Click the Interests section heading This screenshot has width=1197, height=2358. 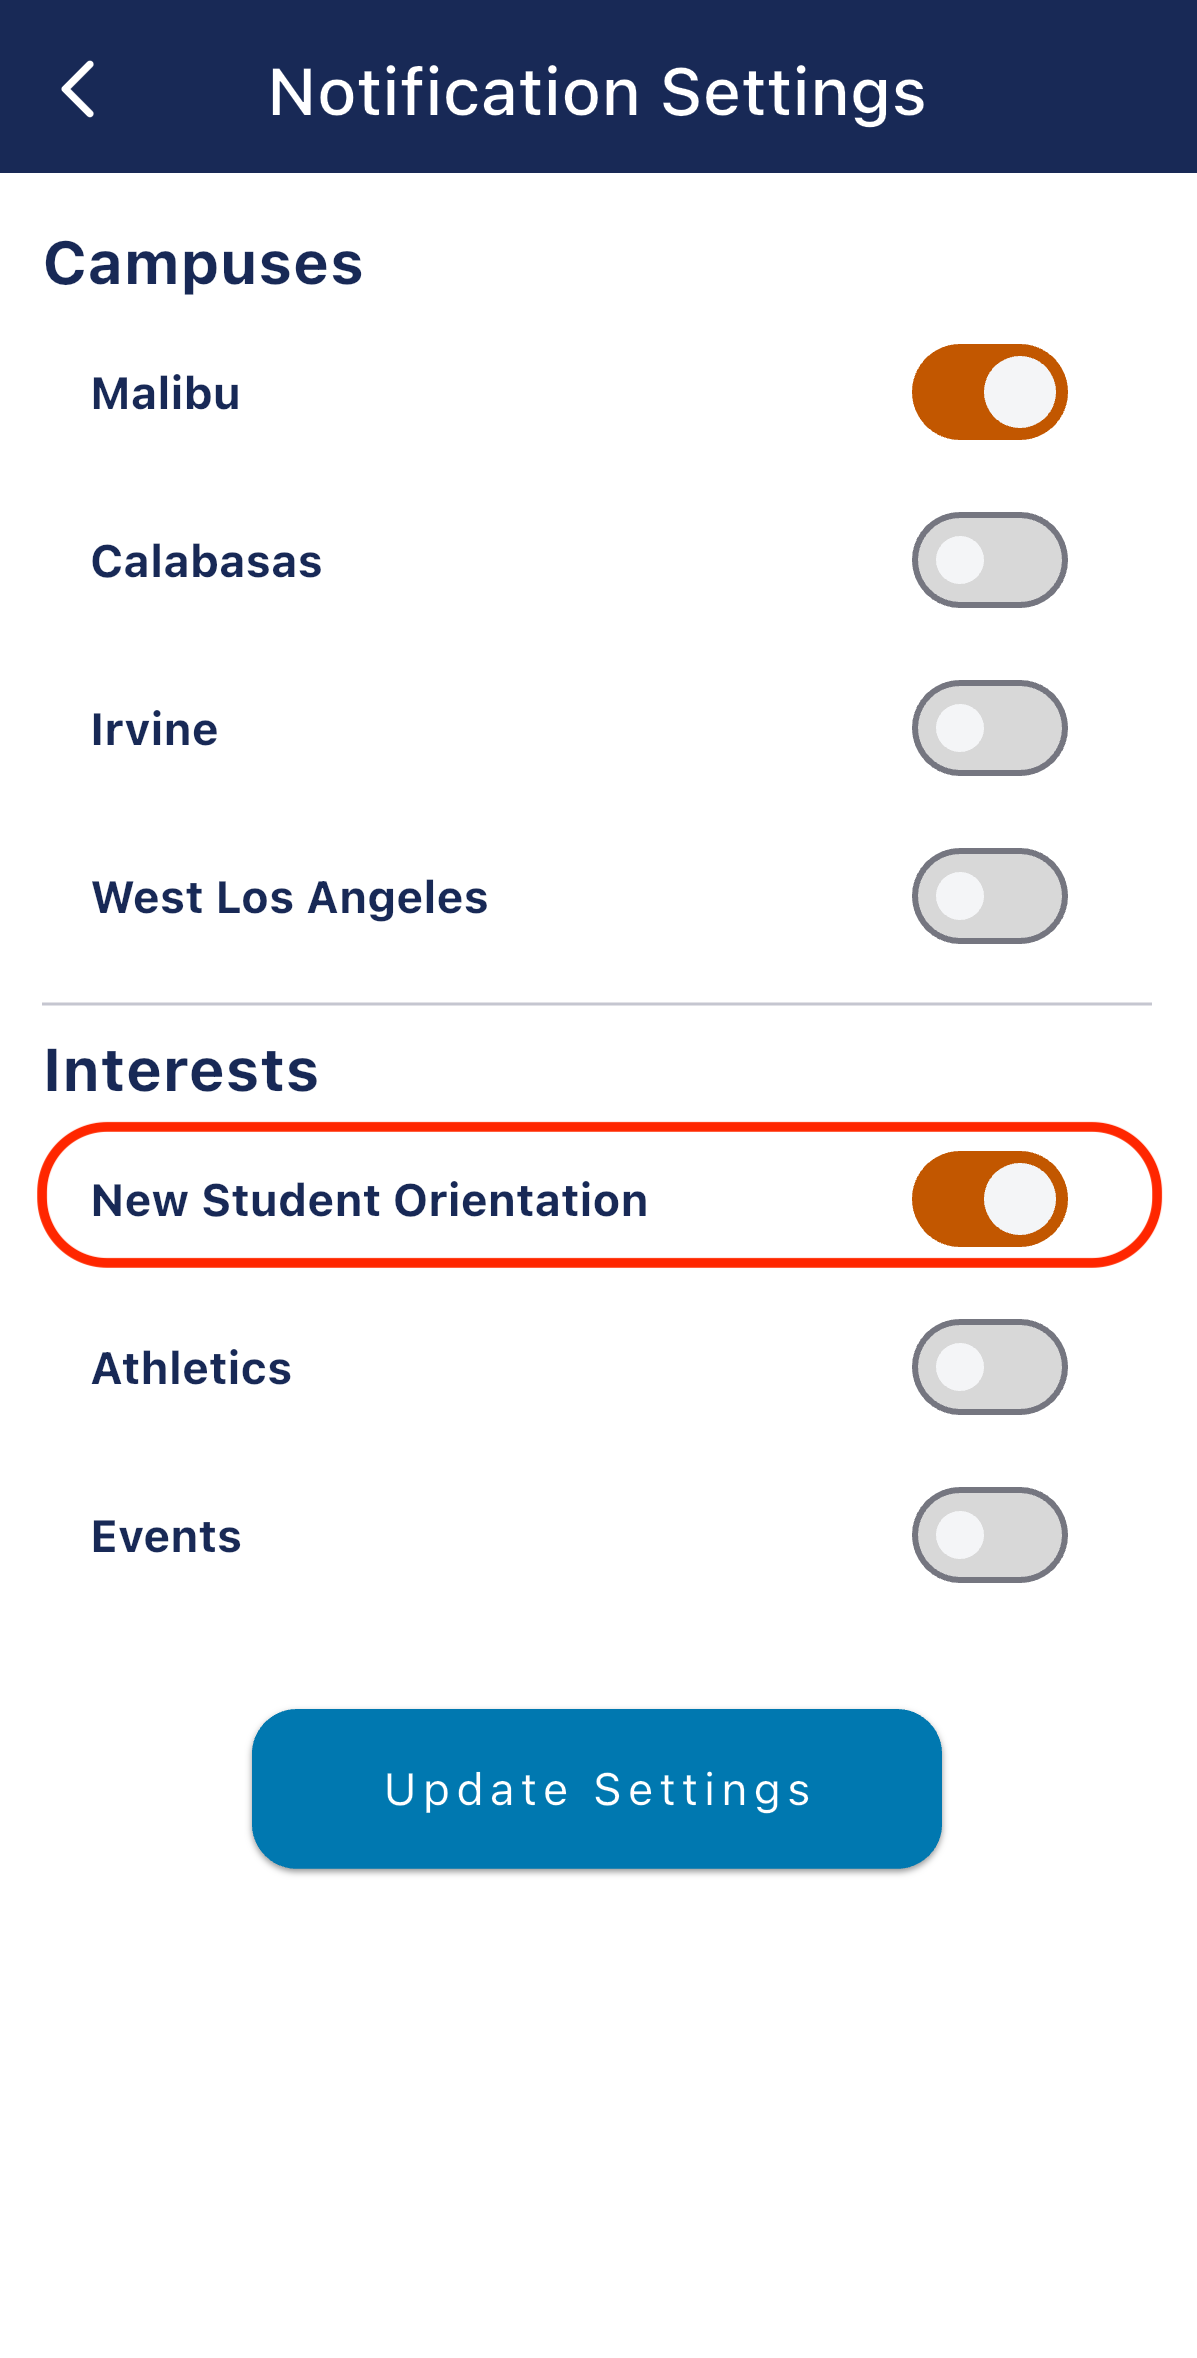(x=182, y=1070)
